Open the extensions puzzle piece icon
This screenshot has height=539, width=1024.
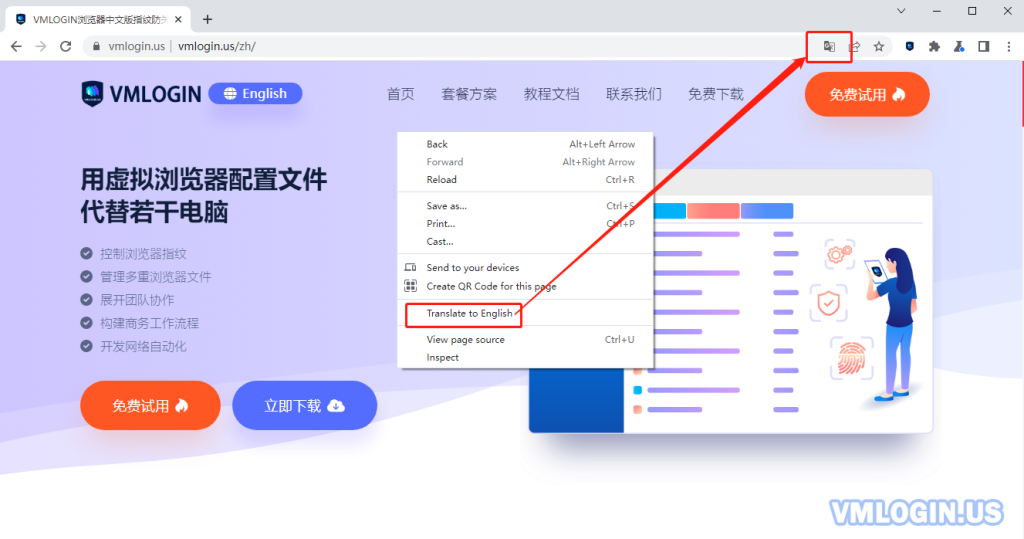[934, 46]
